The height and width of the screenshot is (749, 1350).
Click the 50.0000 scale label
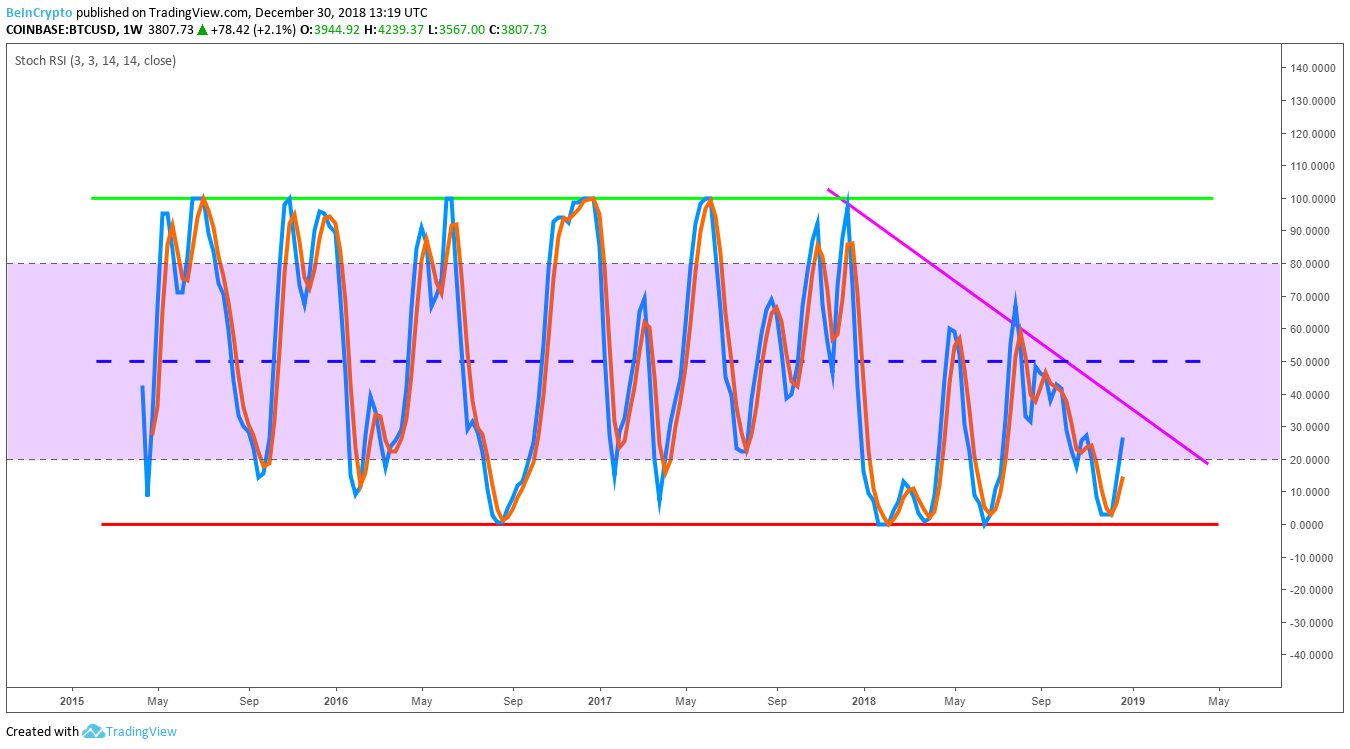pyautogui.click(x=1312, y=361)
